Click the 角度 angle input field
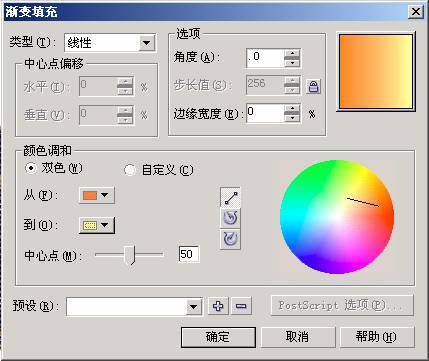The image size is (429, 361). [265, 58]
